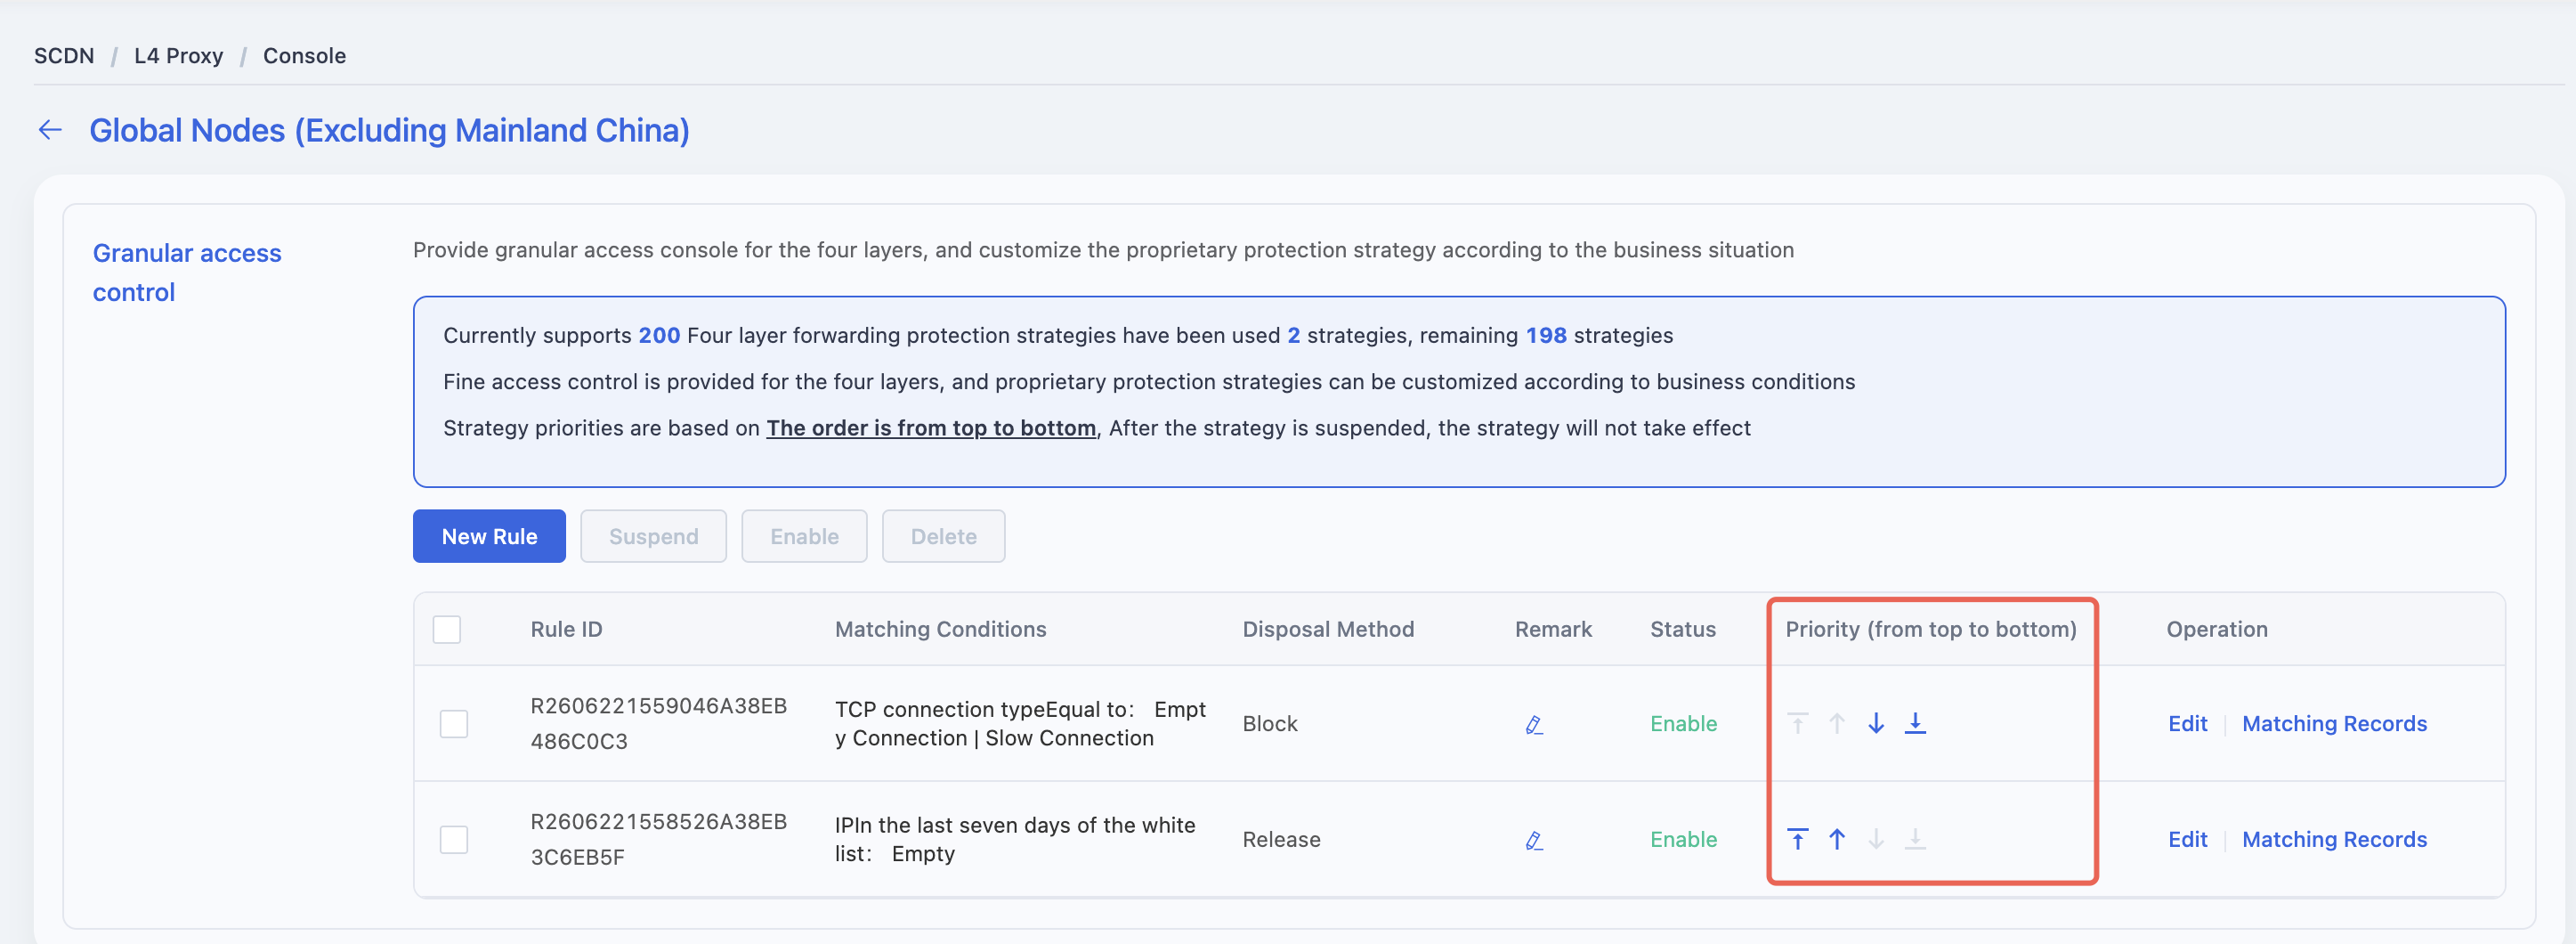Move Block rule up one position
Screen dimensions: 2576x944
click(x=1836, y=723)
